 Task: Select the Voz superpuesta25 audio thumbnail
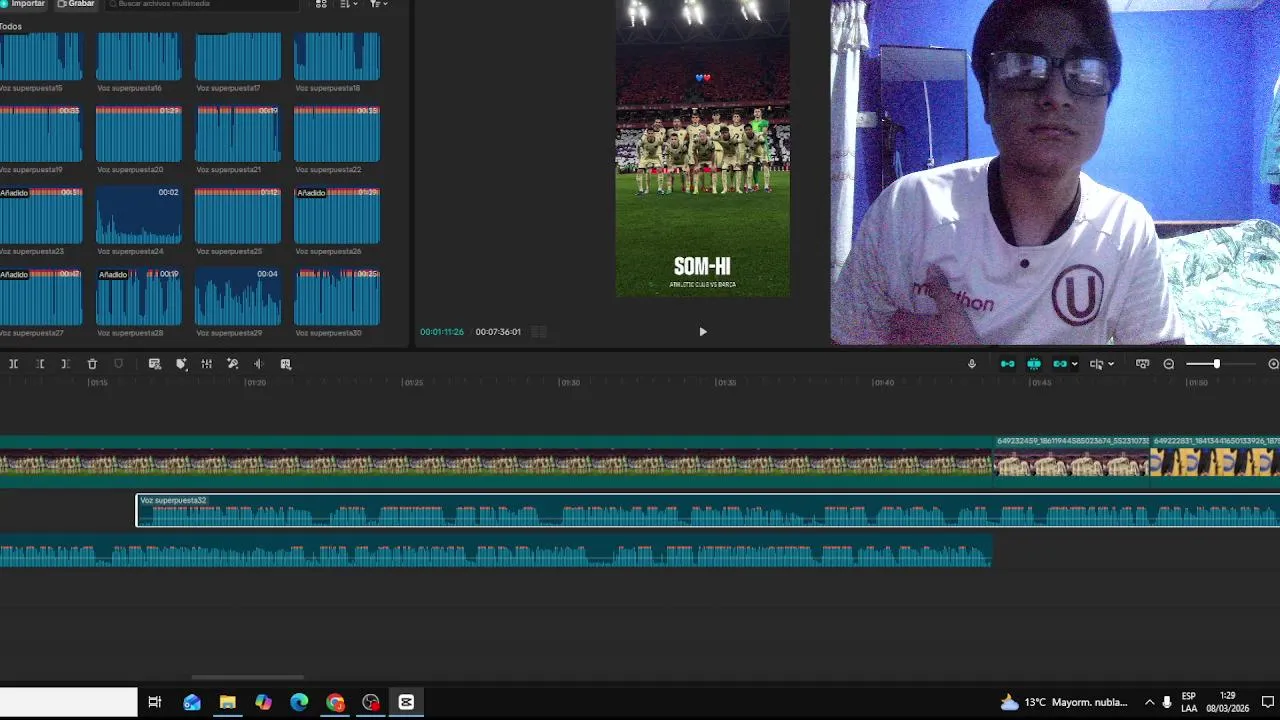pos(238,215)
